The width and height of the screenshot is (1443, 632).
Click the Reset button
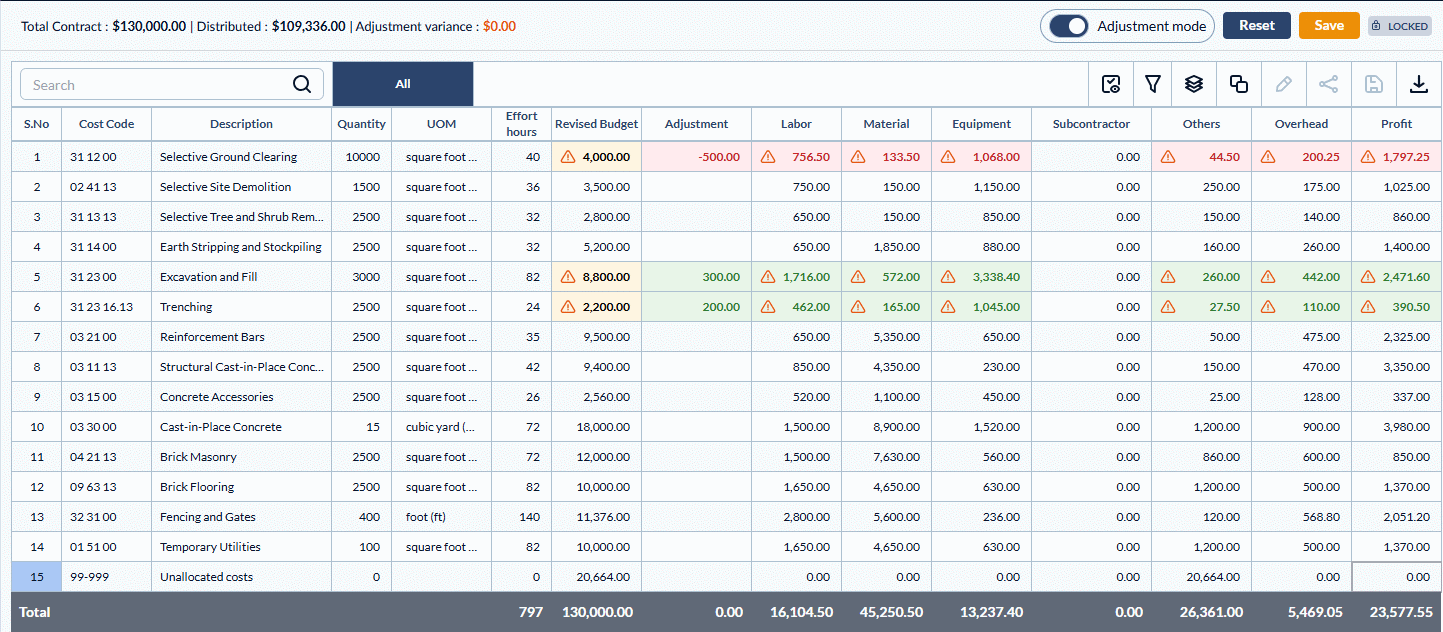tap(1256, 26)
